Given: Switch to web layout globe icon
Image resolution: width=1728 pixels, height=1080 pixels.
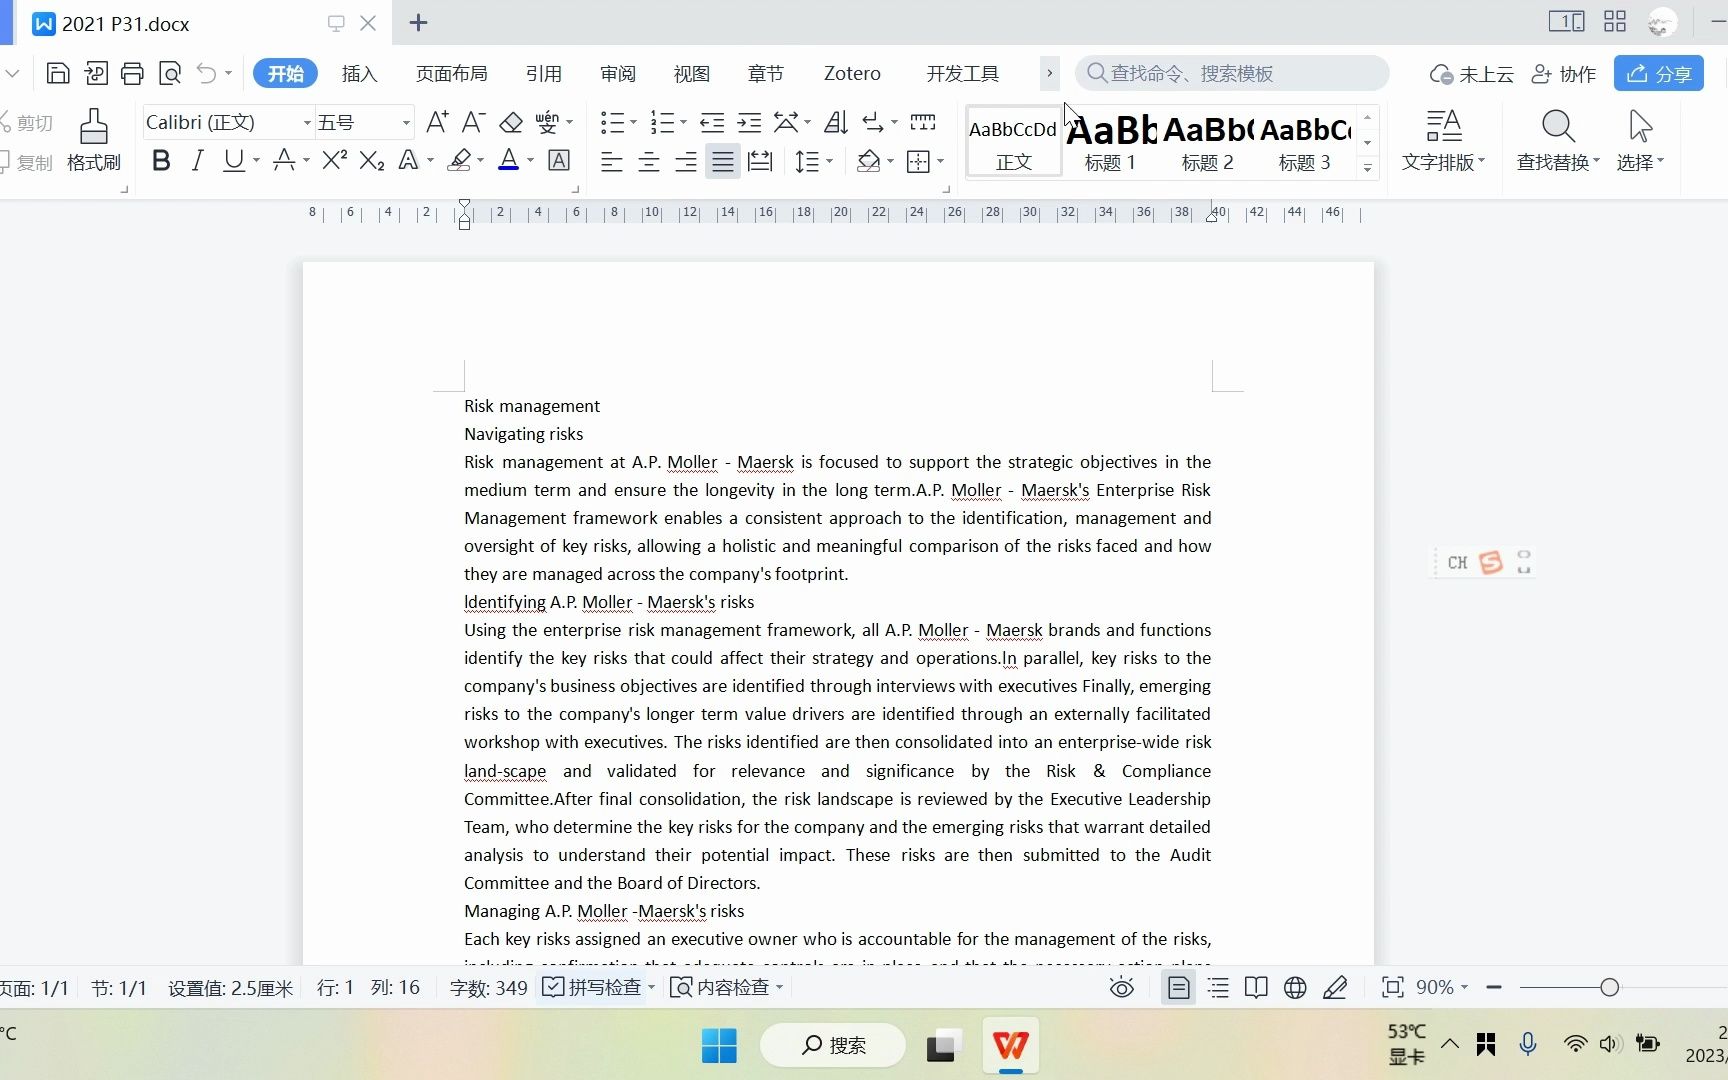Looking at the screenshot, I should [1295, 988].
